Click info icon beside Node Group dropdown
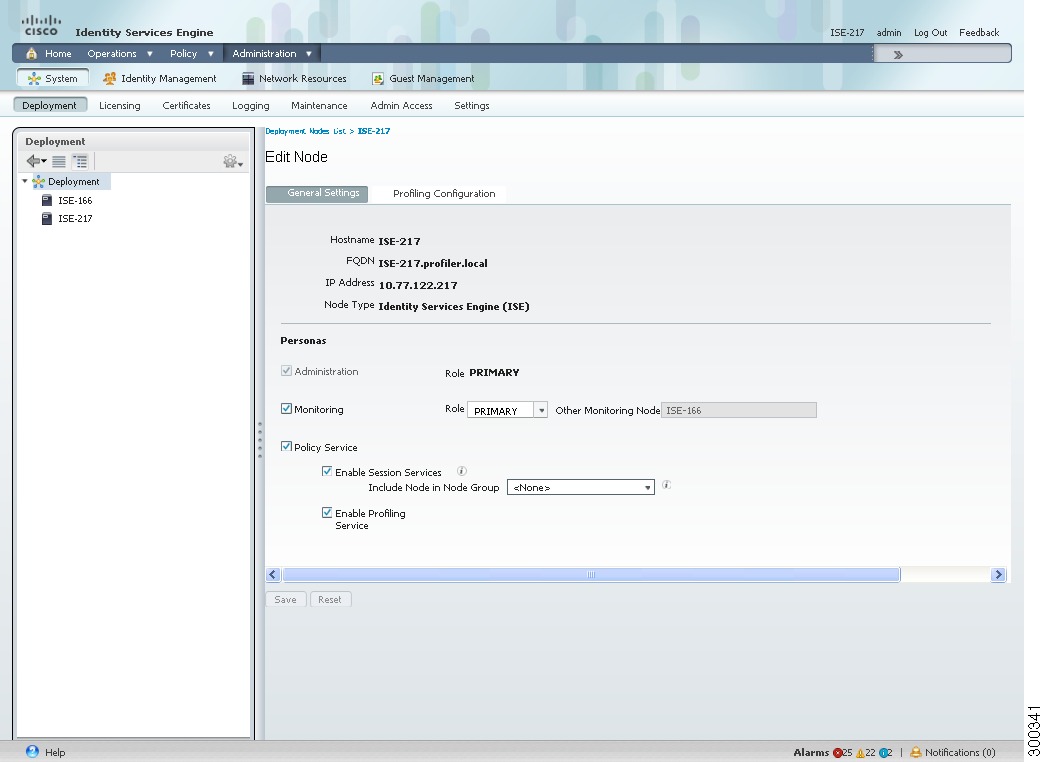This screenshot has height=762, width=1044. coord(666,485)
